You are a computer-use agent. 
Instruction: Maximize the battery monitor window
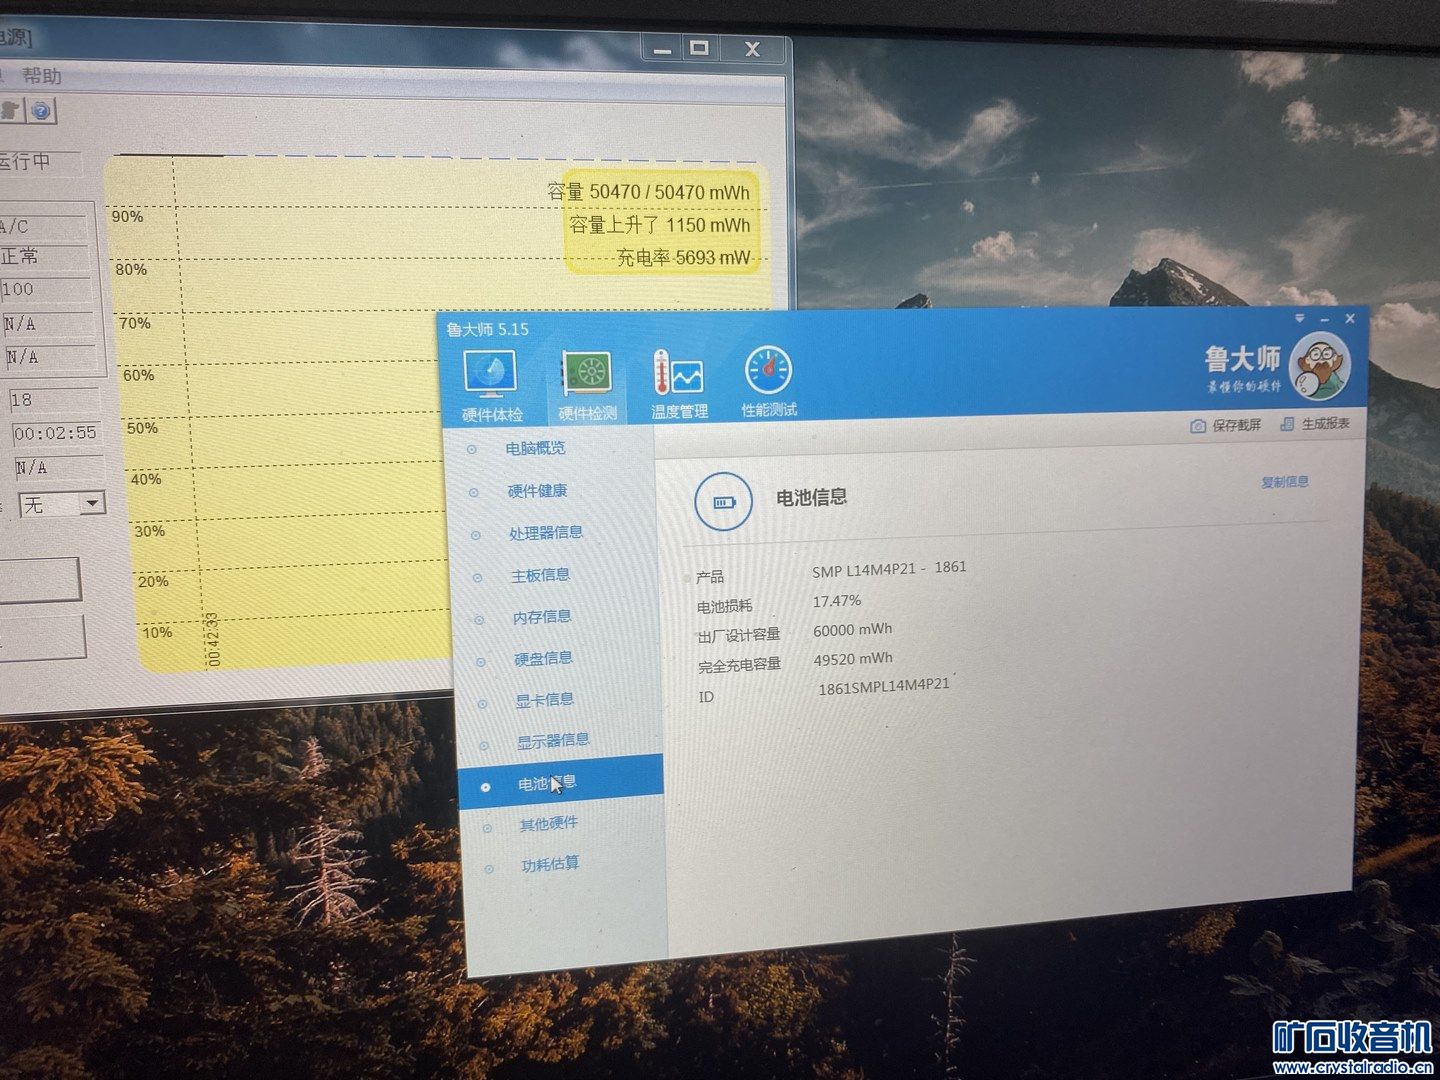point(699,47)
